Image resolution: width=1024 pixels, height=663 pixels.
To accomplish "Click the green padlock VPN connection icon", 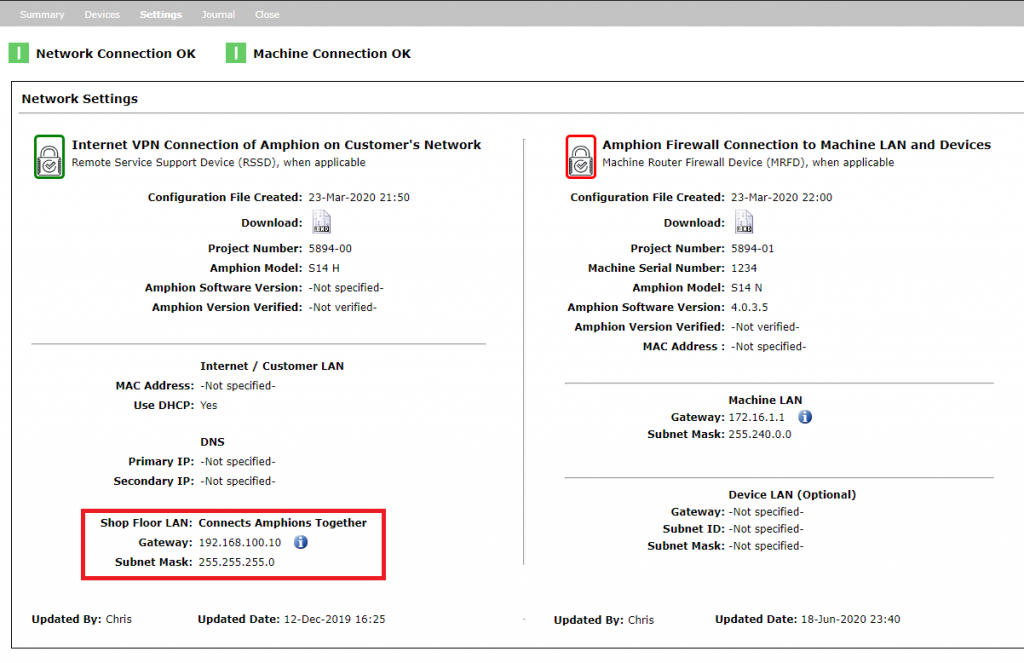I will pos(49,157).
